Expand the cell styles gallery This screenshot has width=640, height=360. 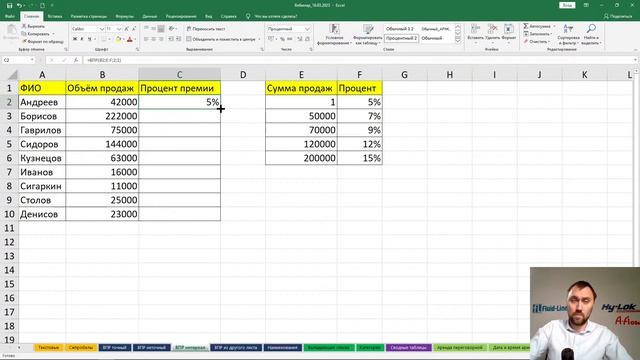(x=458, y=40)
